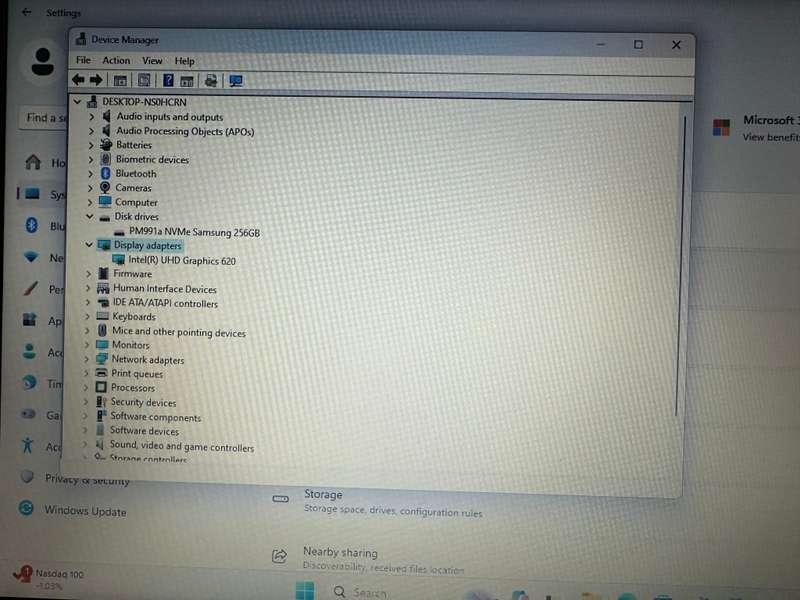The width and height of the screenshot is (800, 600).
Task: Click the taskbar Search box
Action: (x=360, y=592)
